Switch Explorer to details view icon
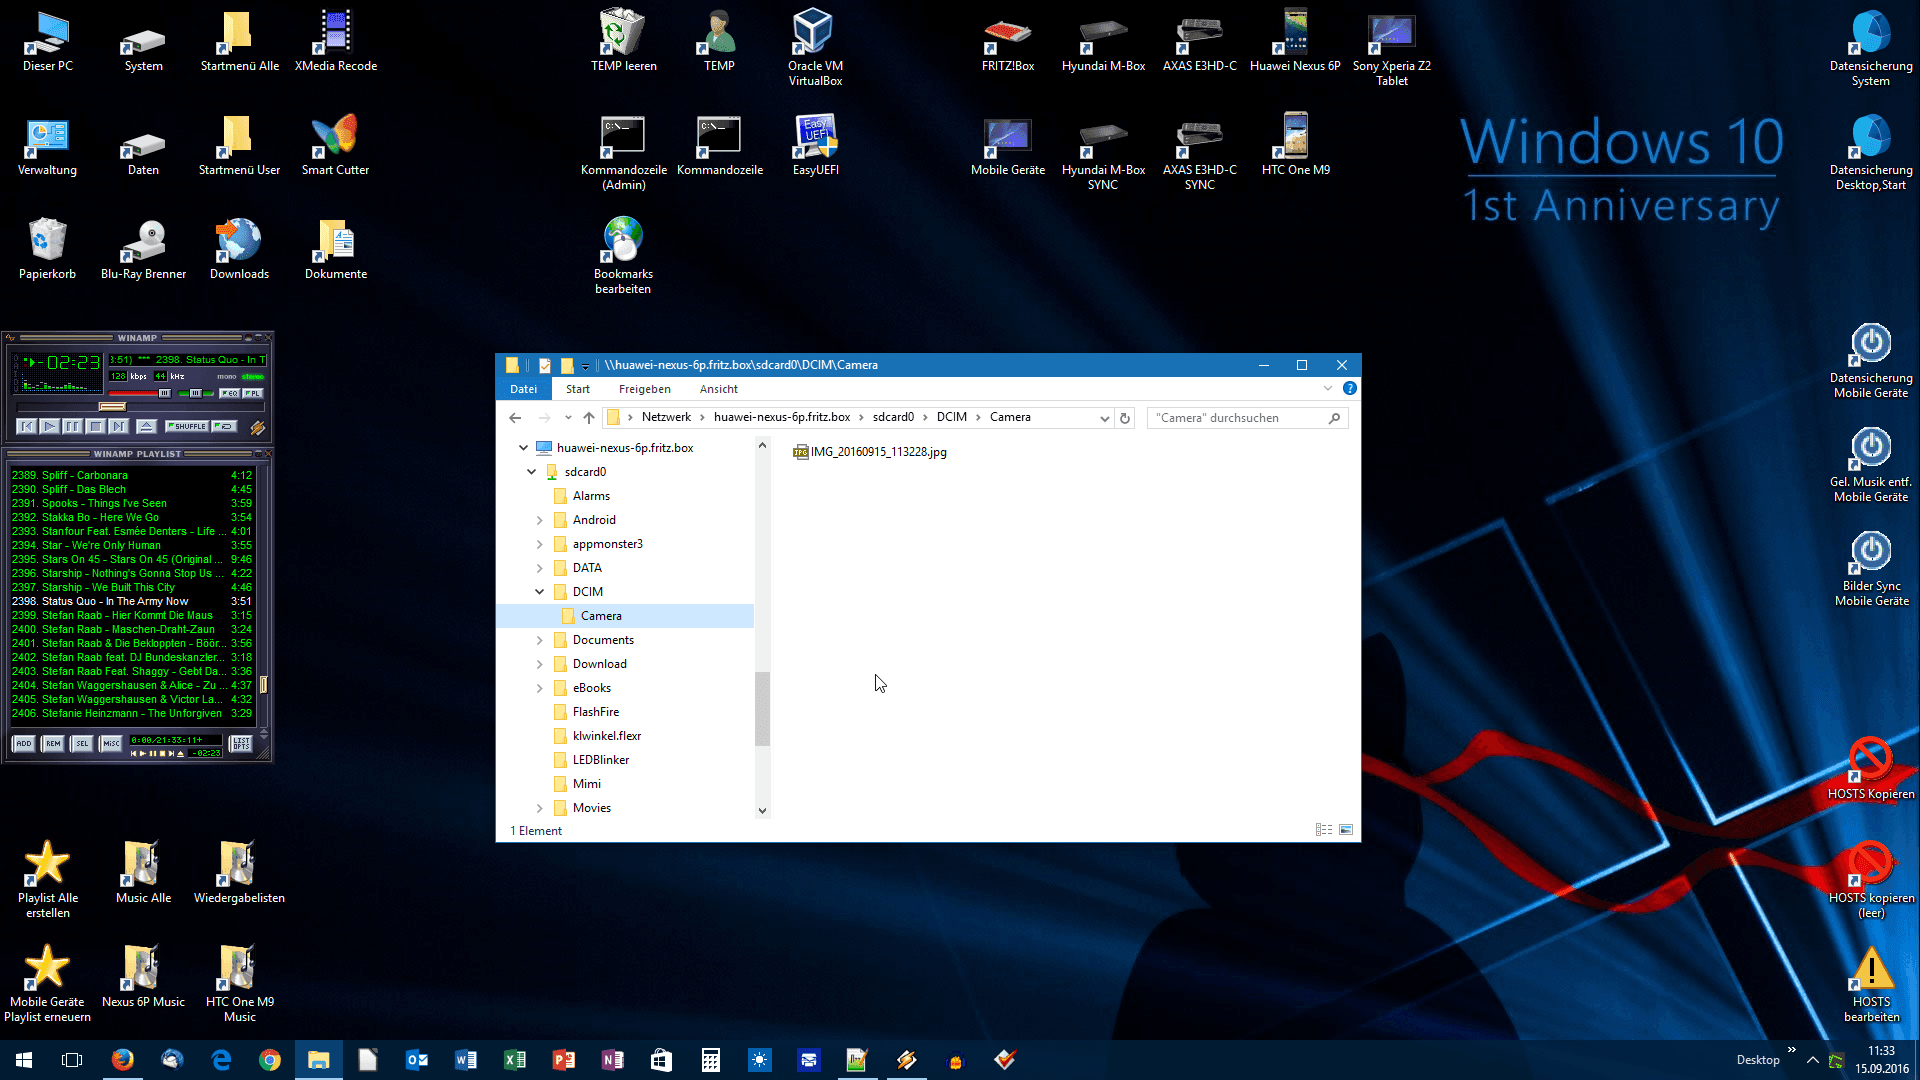1920x1080 pixels. 1324,830
